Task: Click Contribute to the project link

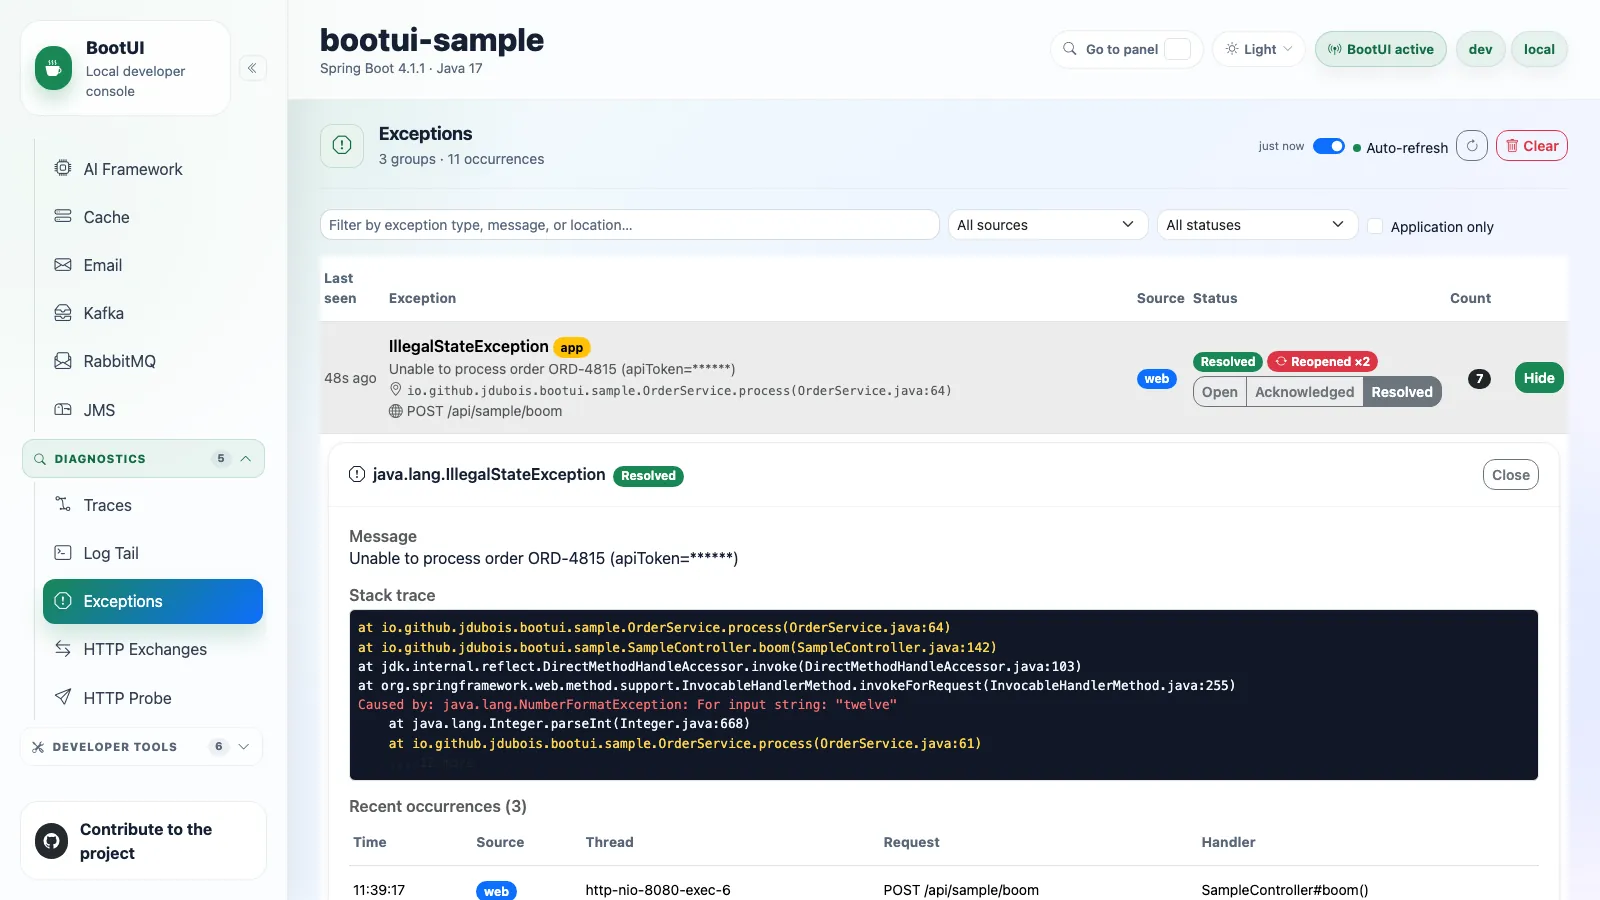Action: (143, 841)
